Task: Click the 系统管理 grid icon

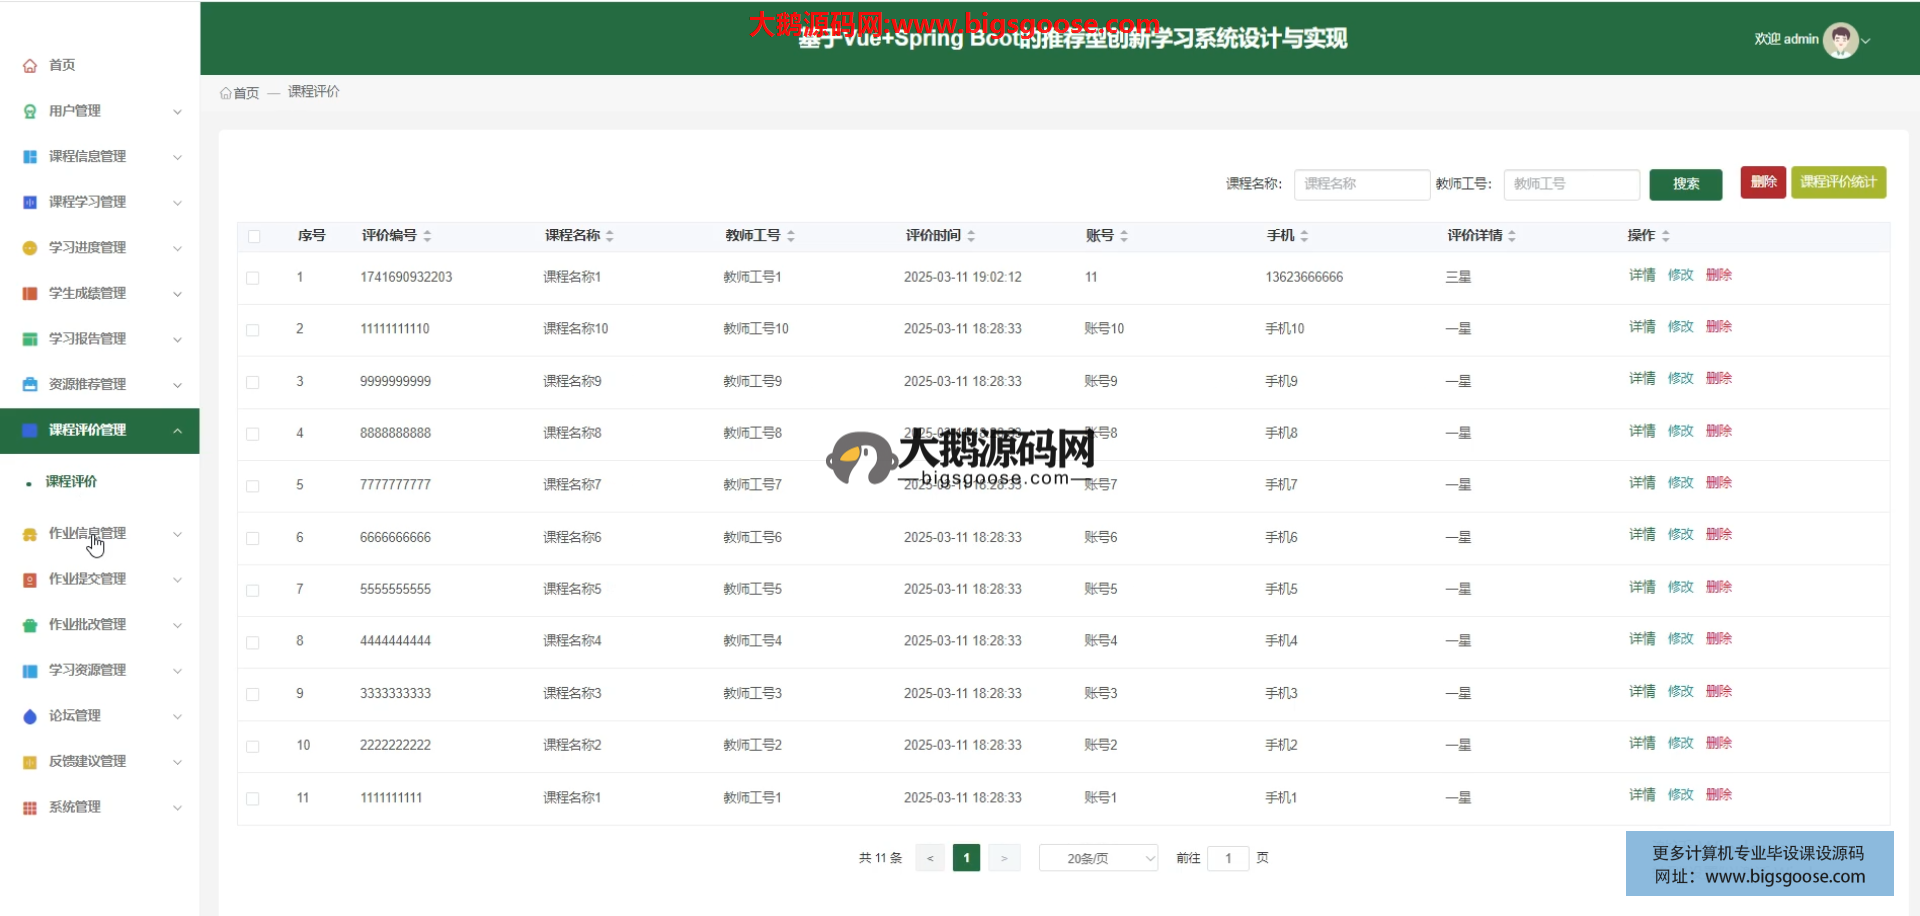Action: pos(30,808)
